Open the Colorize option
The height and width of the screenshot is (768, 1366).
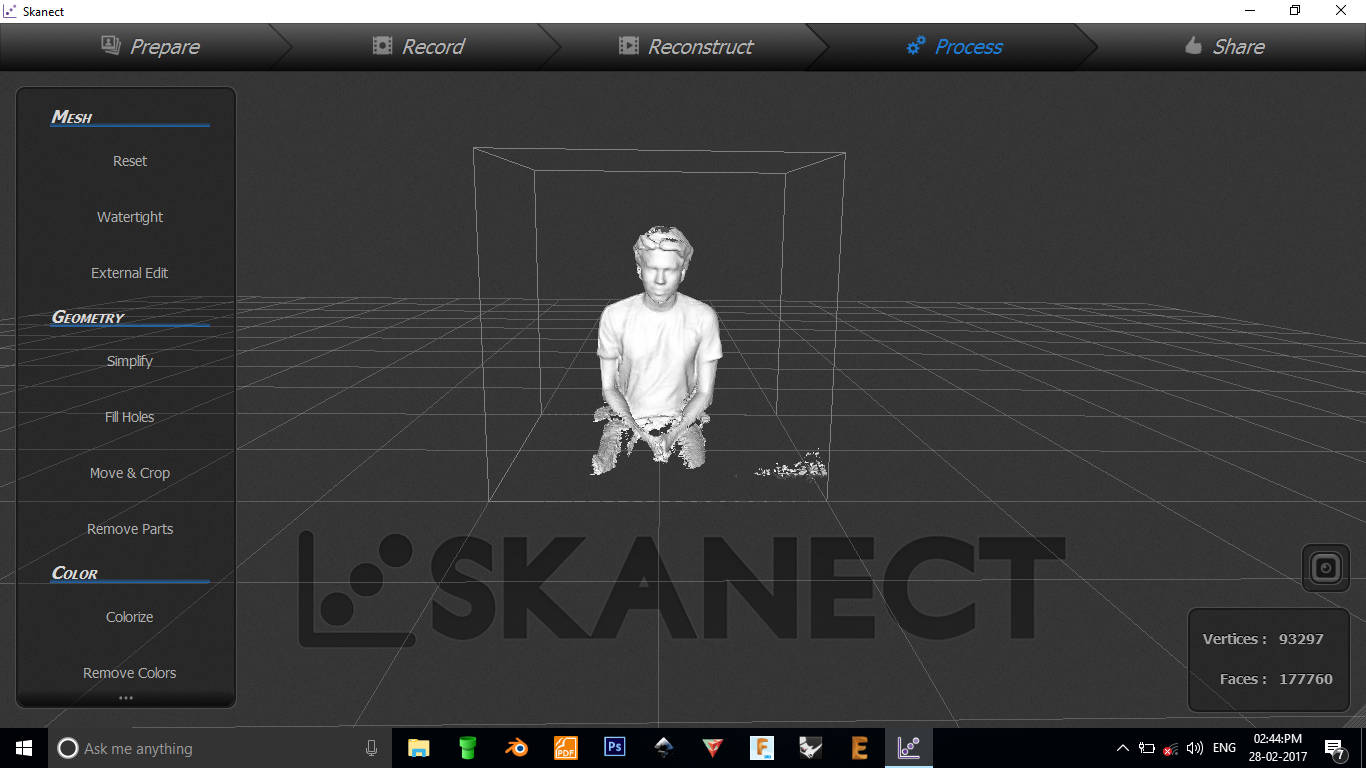(130, 617)
